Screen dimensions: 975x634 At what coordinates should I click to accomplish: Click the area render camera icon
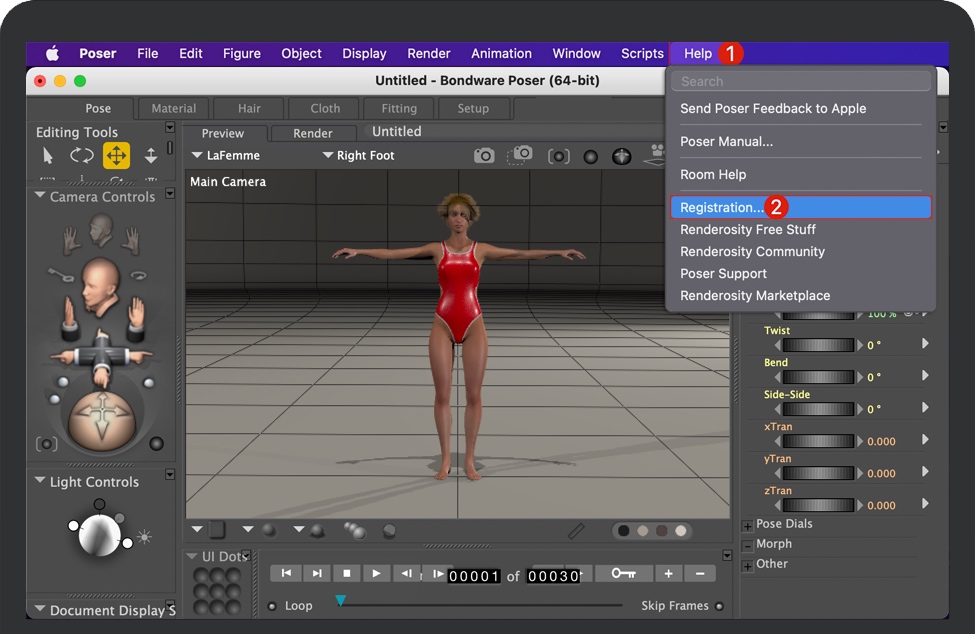click(x=520, y=155)
